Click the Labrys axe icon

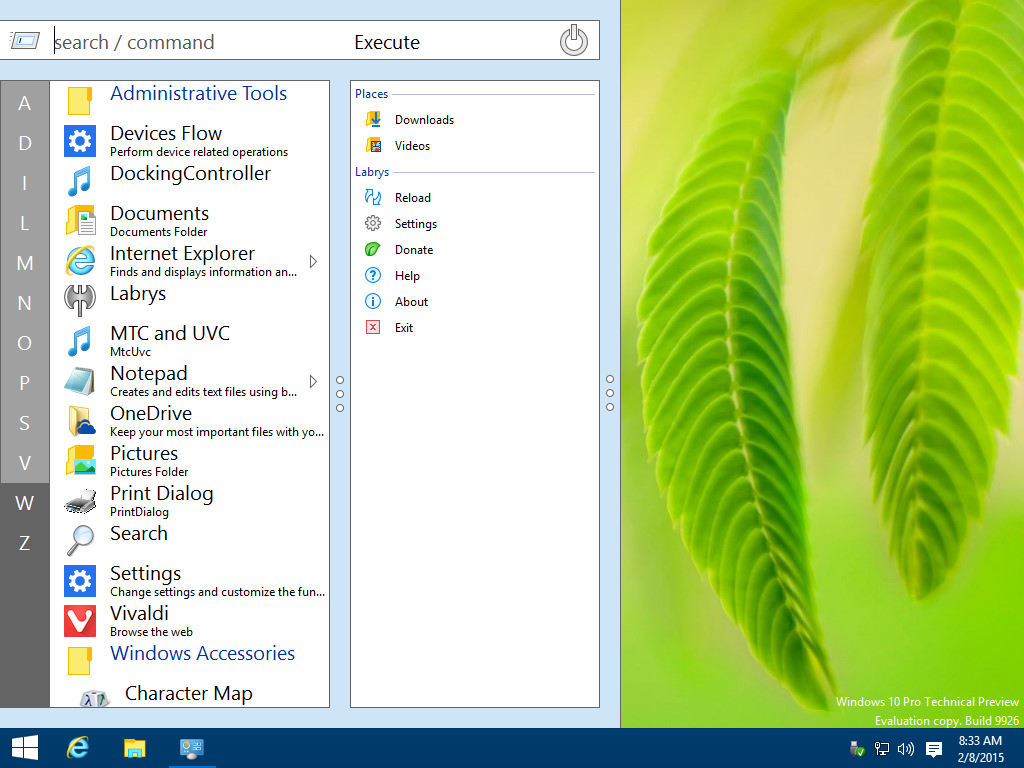[x=80, y=300]
